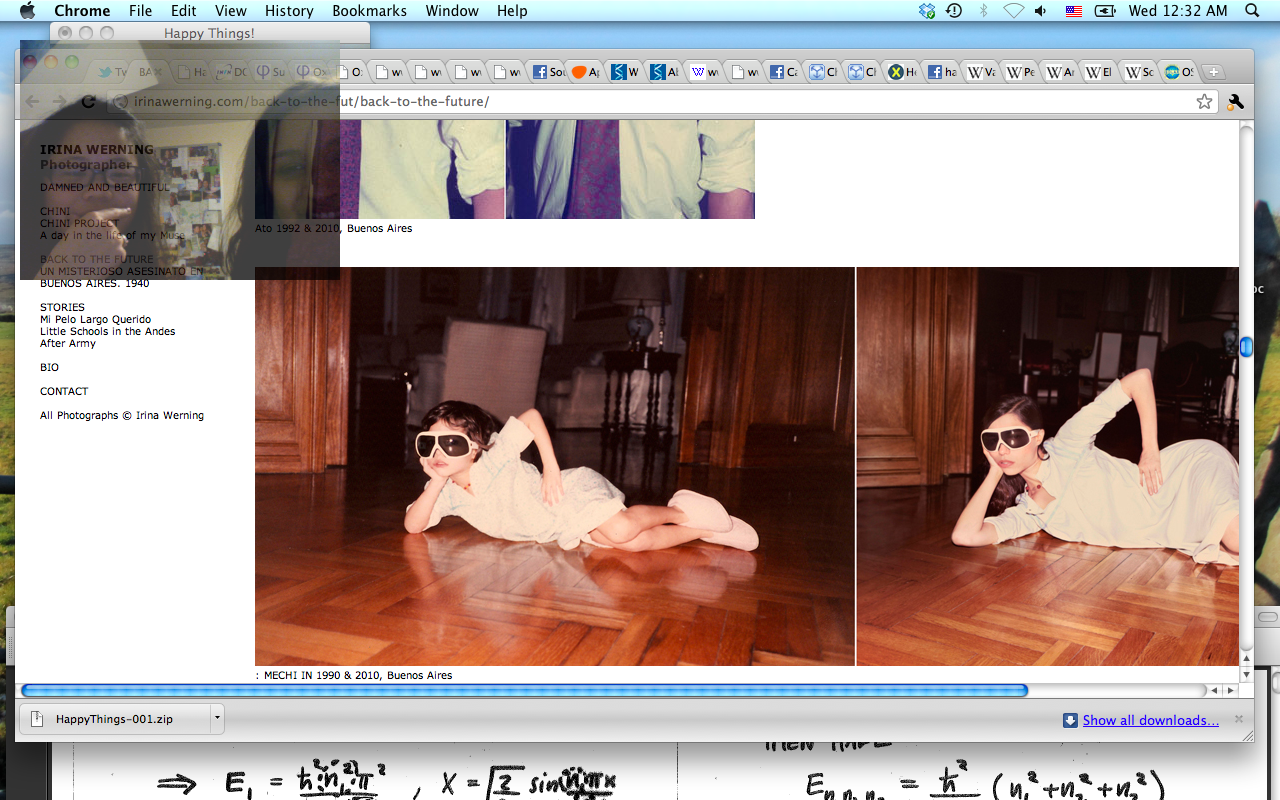The height and width of the screenshot is (800, 1280).
Task: Open Spotlight search magnifier
Action: click(1252, 11)
